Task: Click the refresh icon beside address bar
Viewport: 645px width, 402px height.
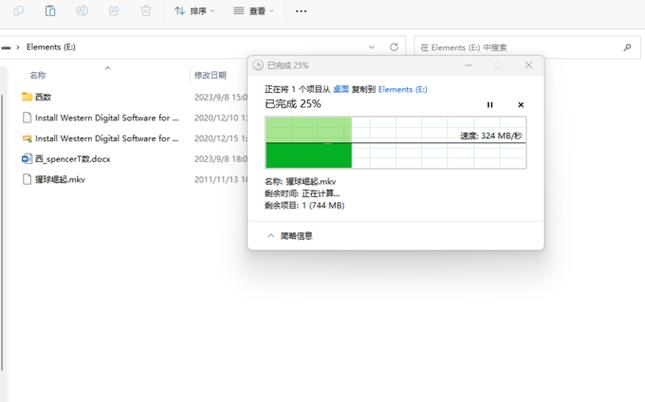Action: tap(394, 47)
